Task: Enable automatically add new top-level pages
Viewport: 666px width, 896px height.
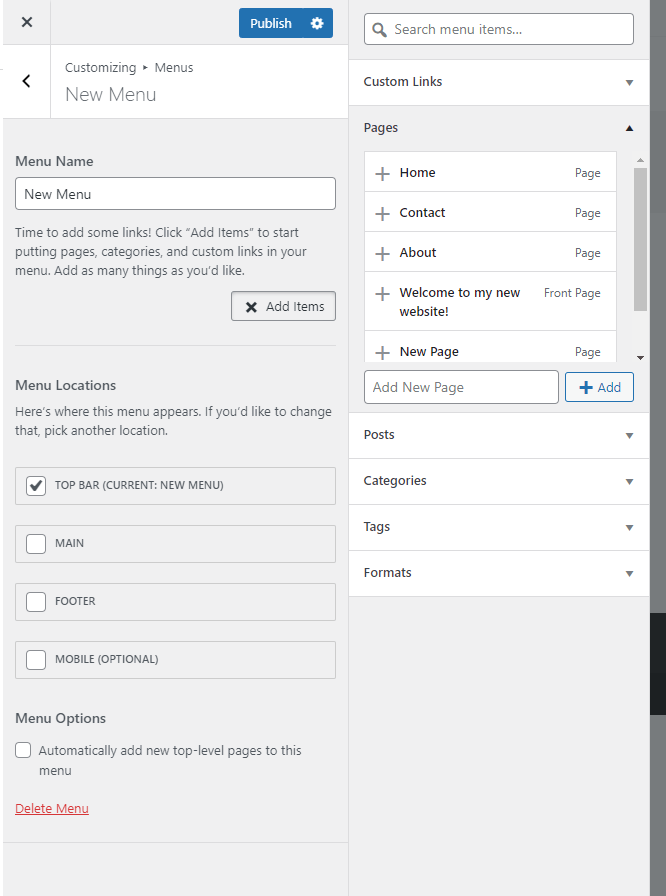Action: pyautogui.click(x=23, y=750)
